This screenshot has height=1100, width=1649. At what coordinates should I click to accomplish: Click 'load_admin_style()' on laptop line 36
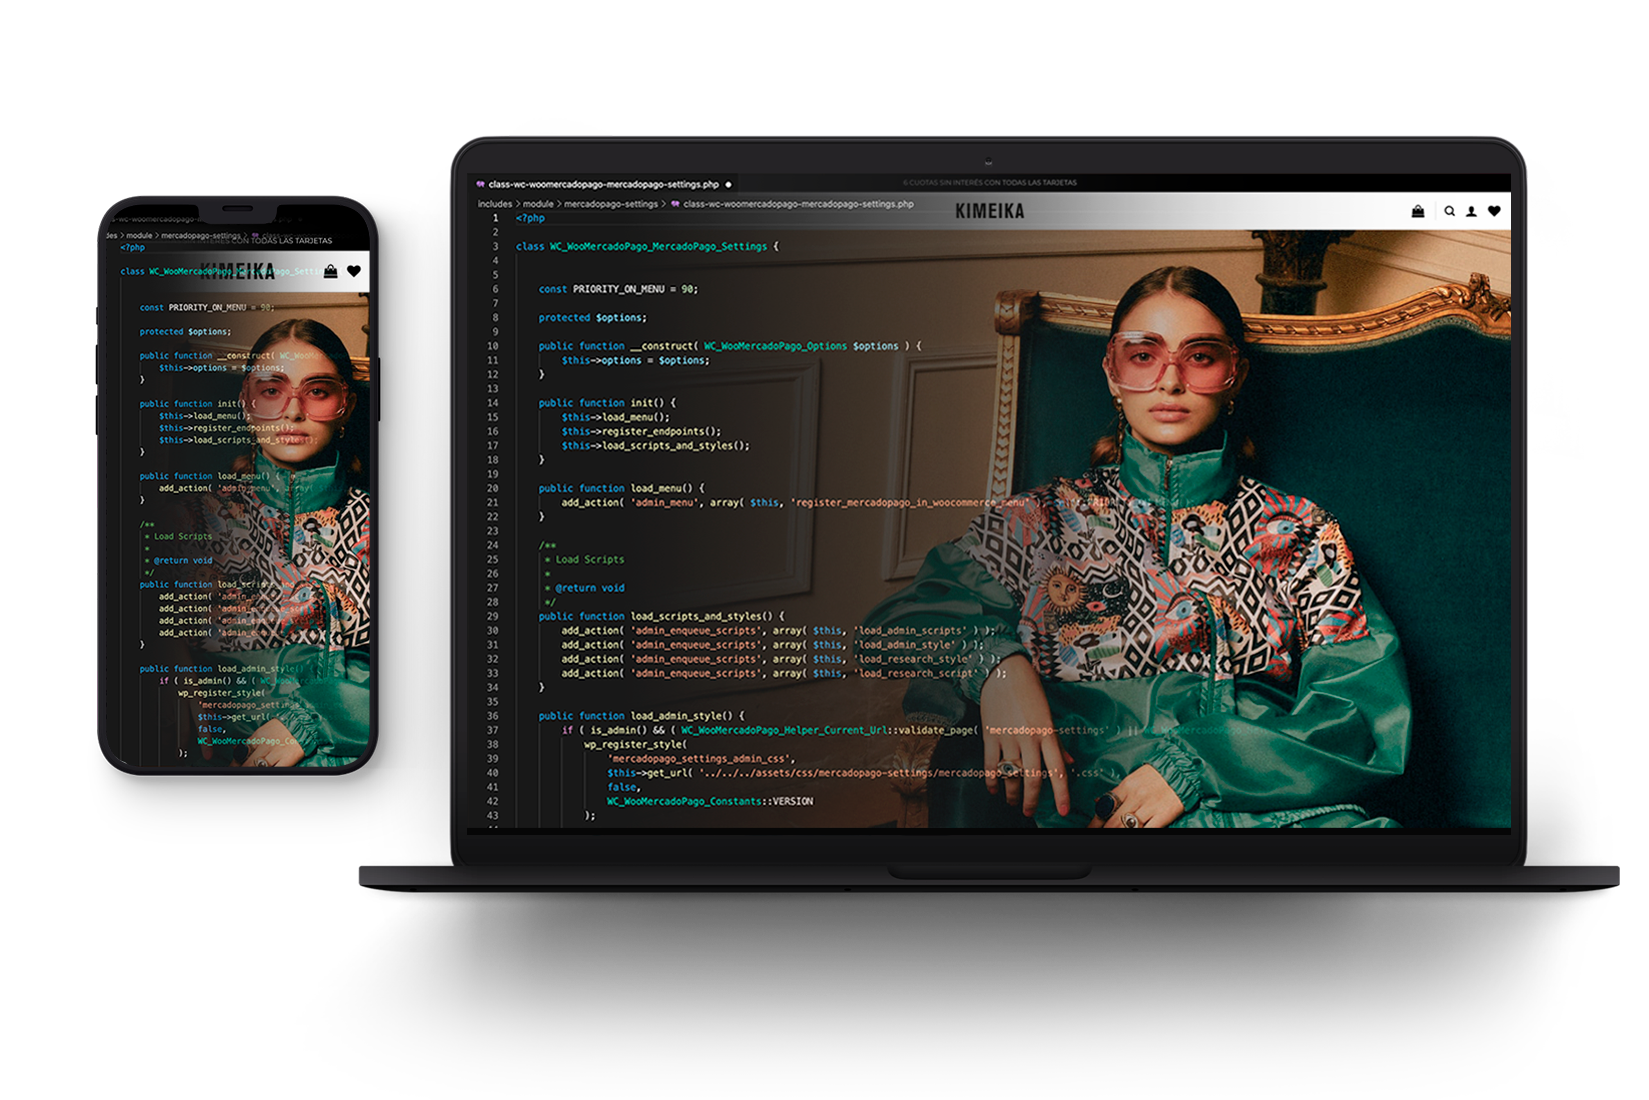click(x=687, y=716)
